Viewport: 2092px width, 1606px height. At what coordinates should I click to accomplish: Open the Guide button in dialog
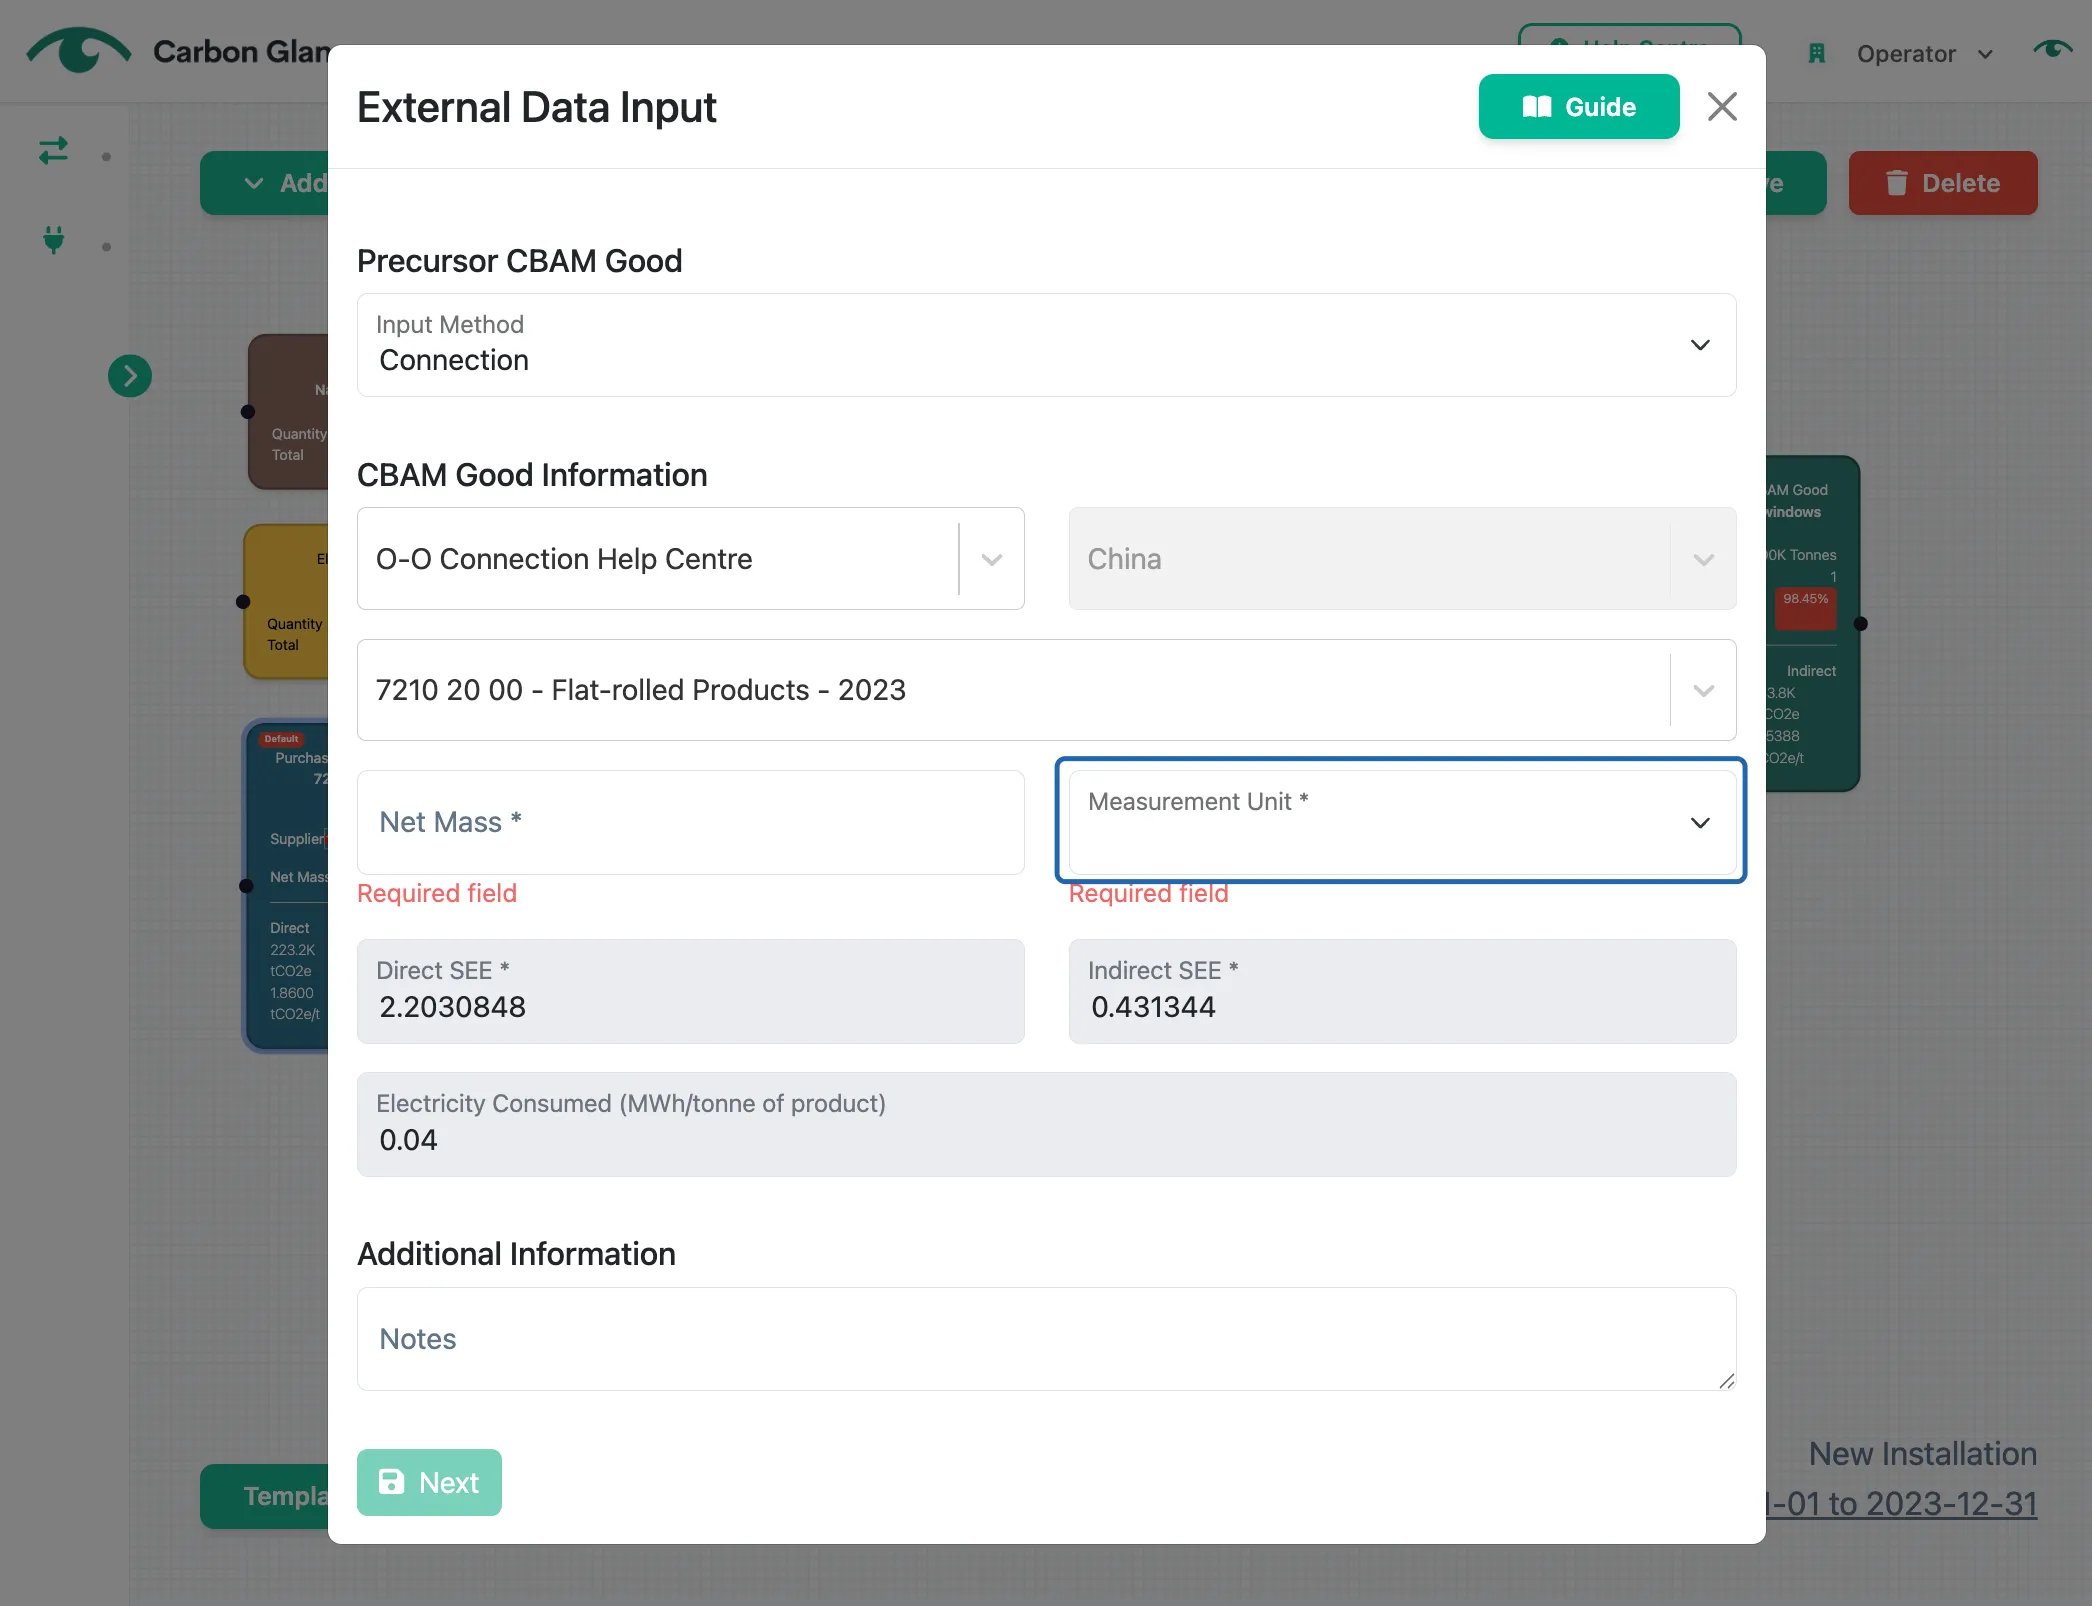tap(1578, 107)
